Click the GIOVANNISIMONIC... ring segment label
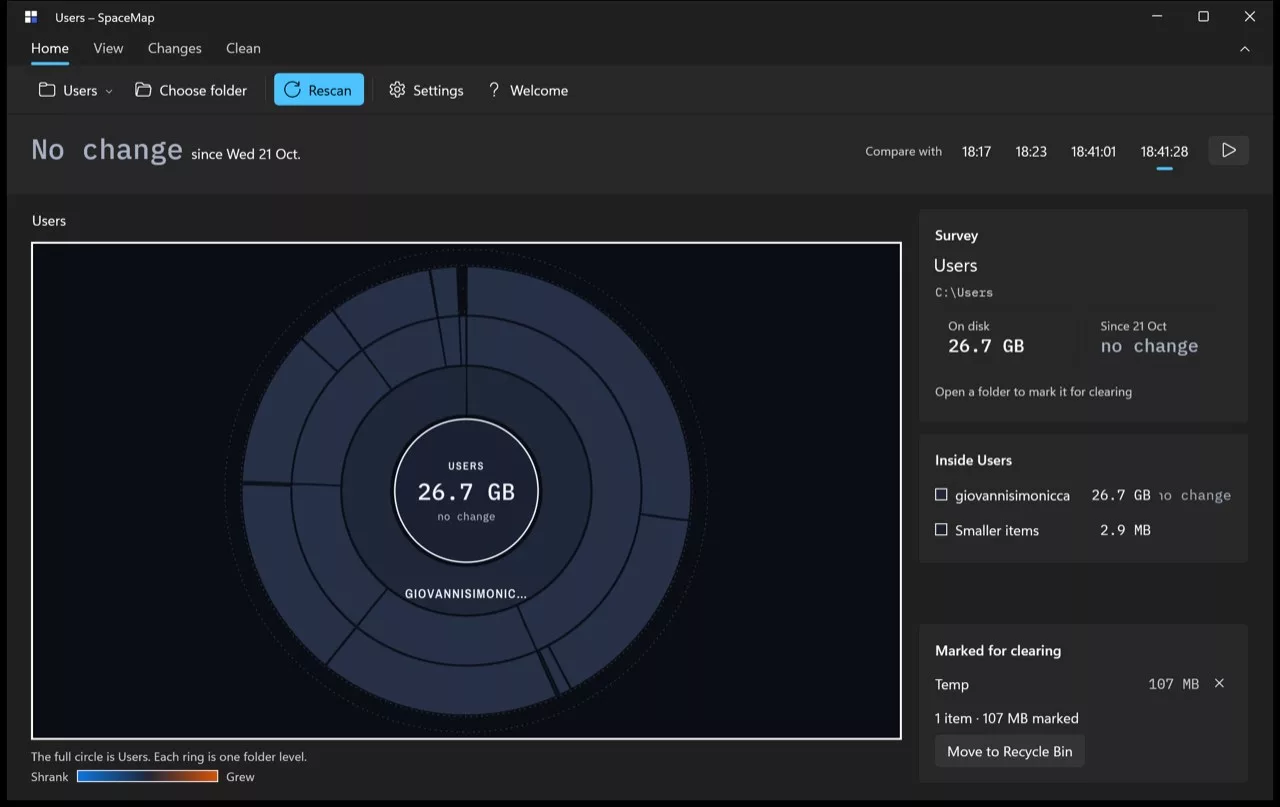This screenshot has height=807, width=1280. (x=466, y=594)
